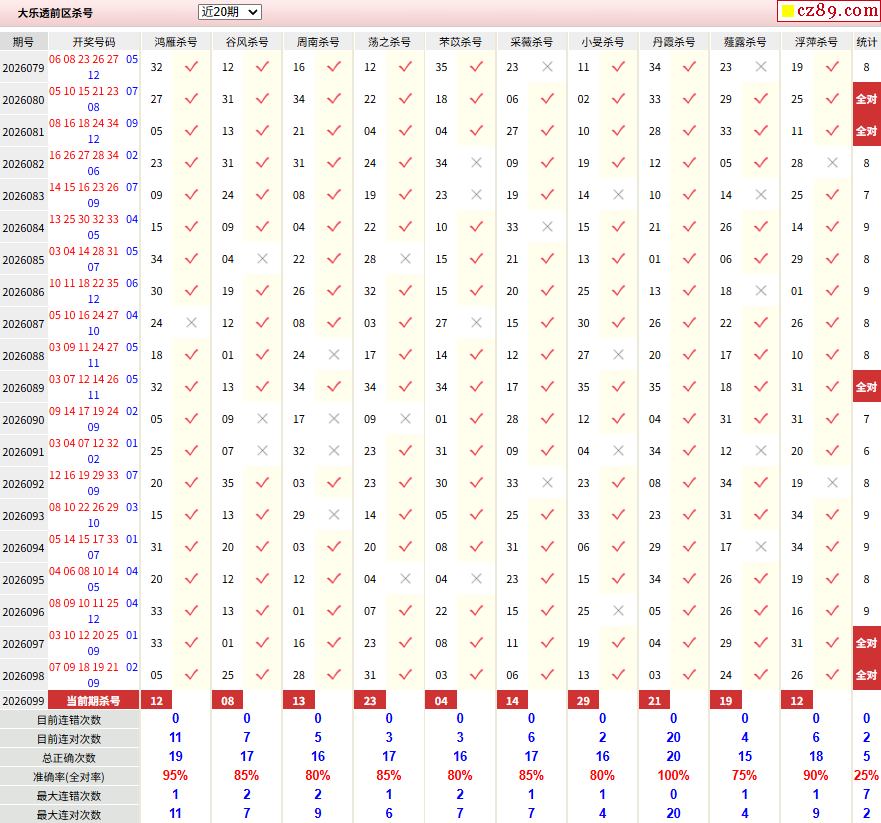Viewport: 881px width, 823px height.
Task: Click the gray X in 2026088 周南杀号 cell
Action: 334,355
